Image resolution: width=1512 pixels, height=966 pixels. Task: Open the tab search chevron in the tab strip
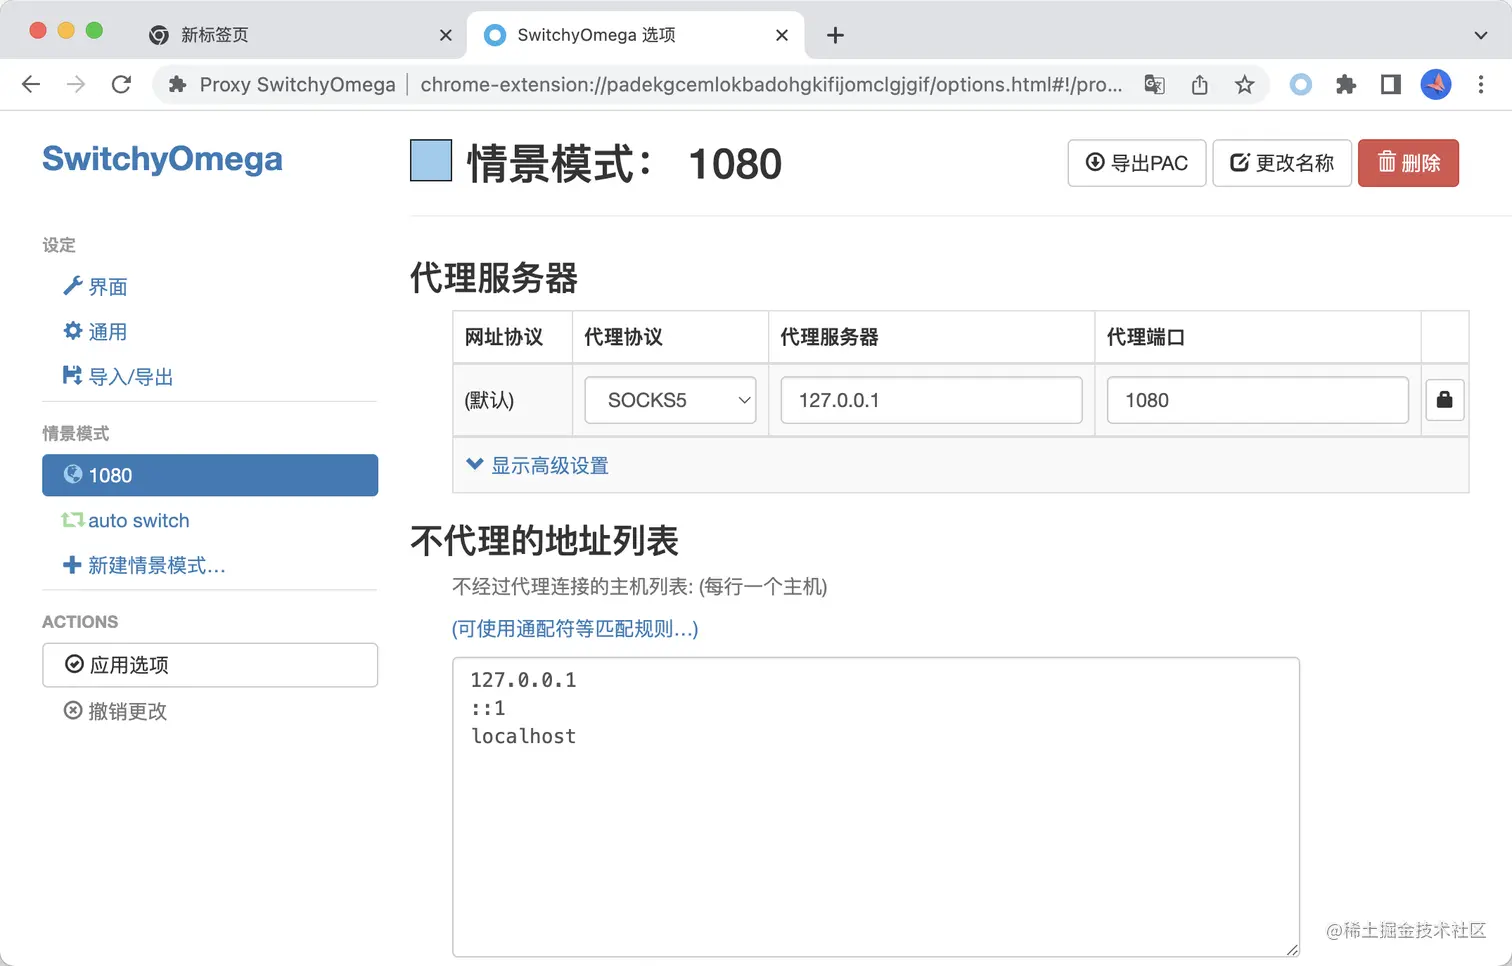(x=1481, y=35)
